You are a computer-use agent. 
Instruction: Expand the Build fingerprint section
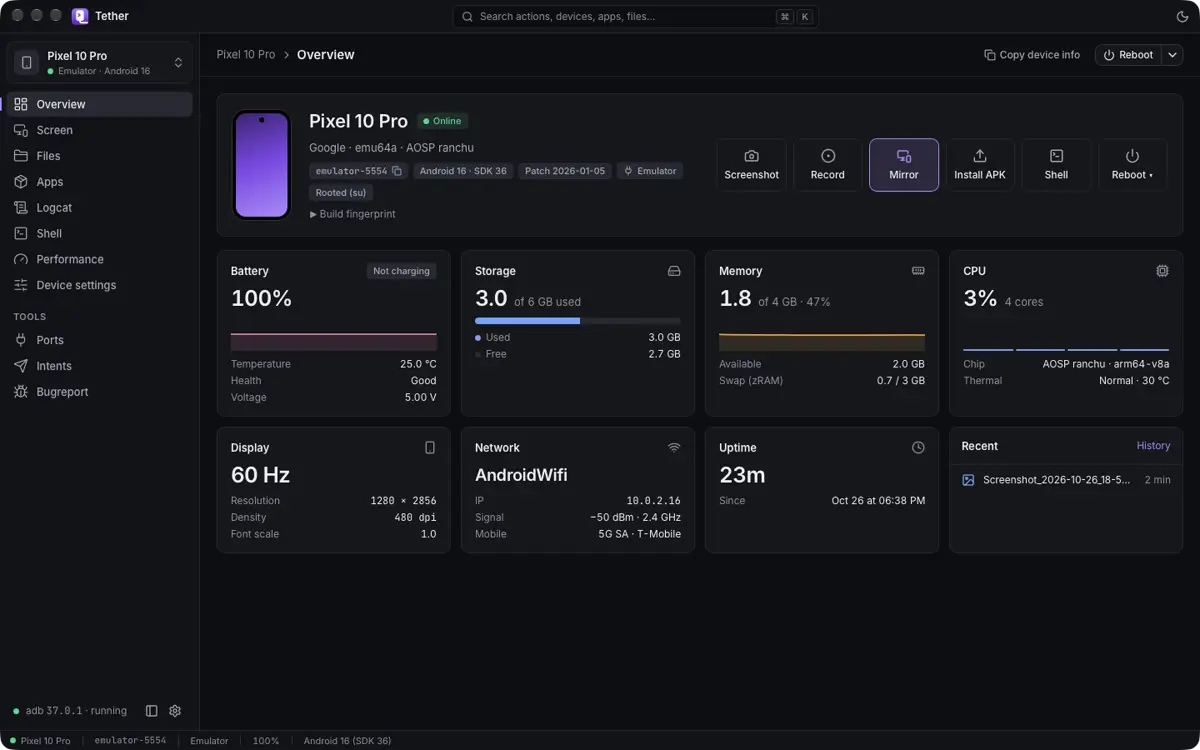pyautogui.click(x=352, y=214)
